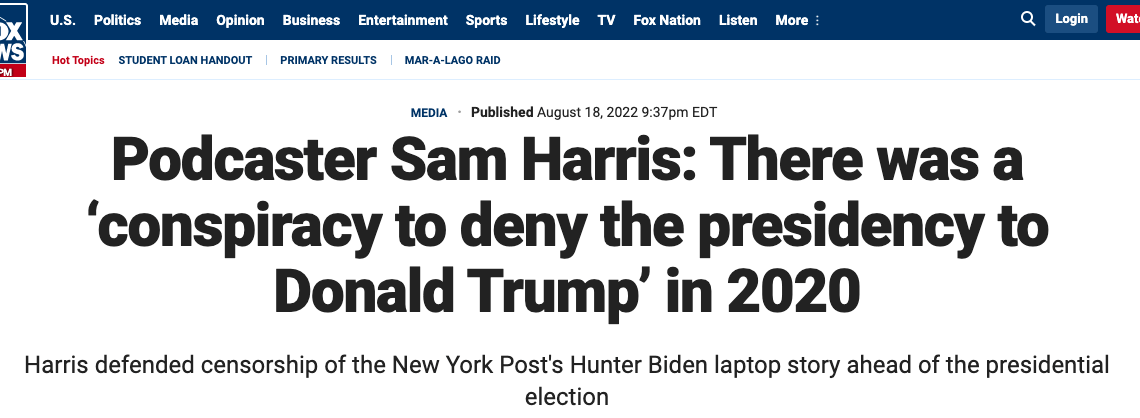Go to the Politics section
This screenshot has width=1140, height=418.
point(117,20)
